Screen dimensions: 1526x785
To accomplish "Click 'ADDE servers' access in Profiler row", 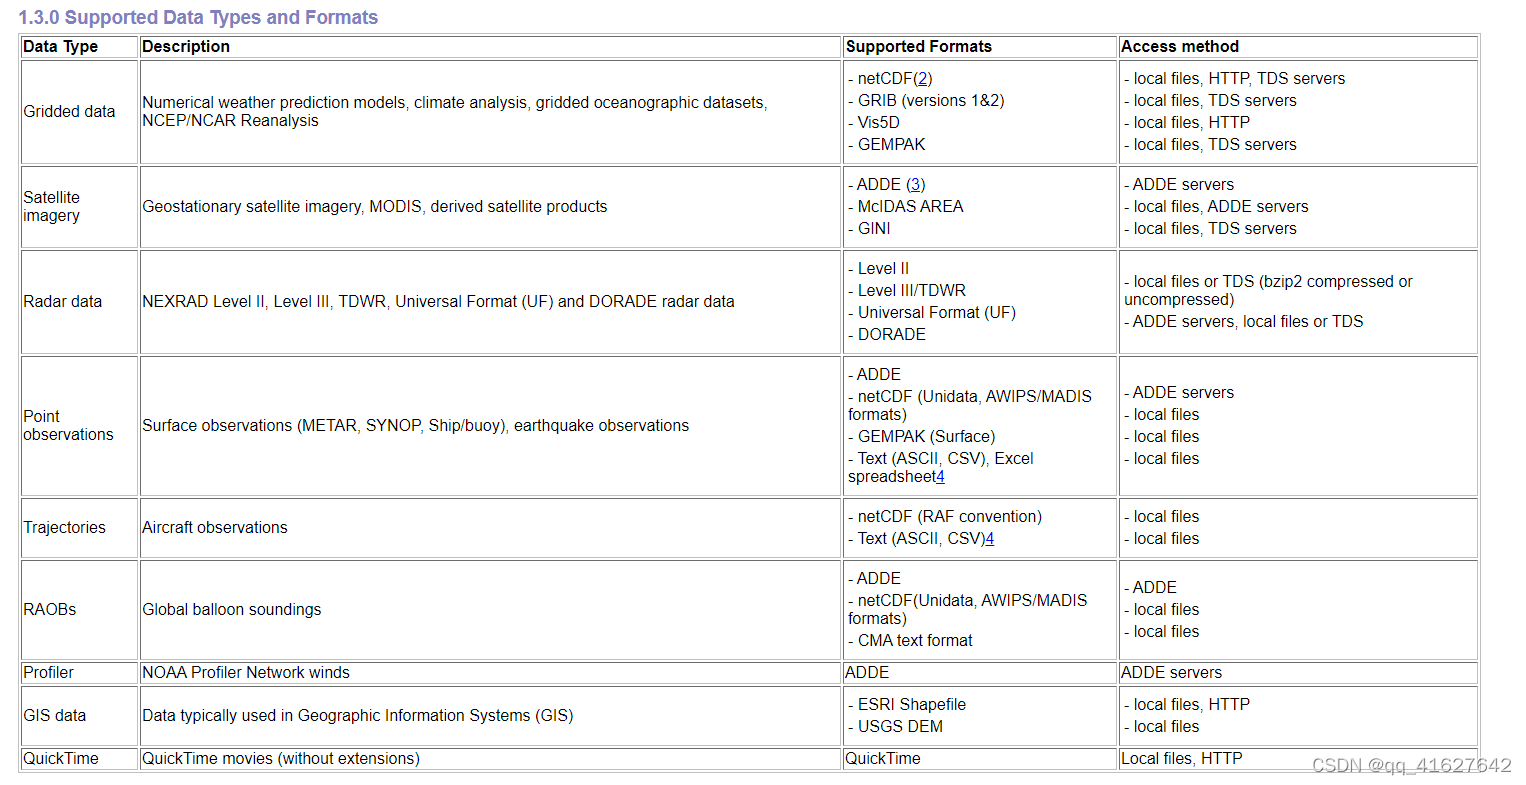I will coord(1171,672).
